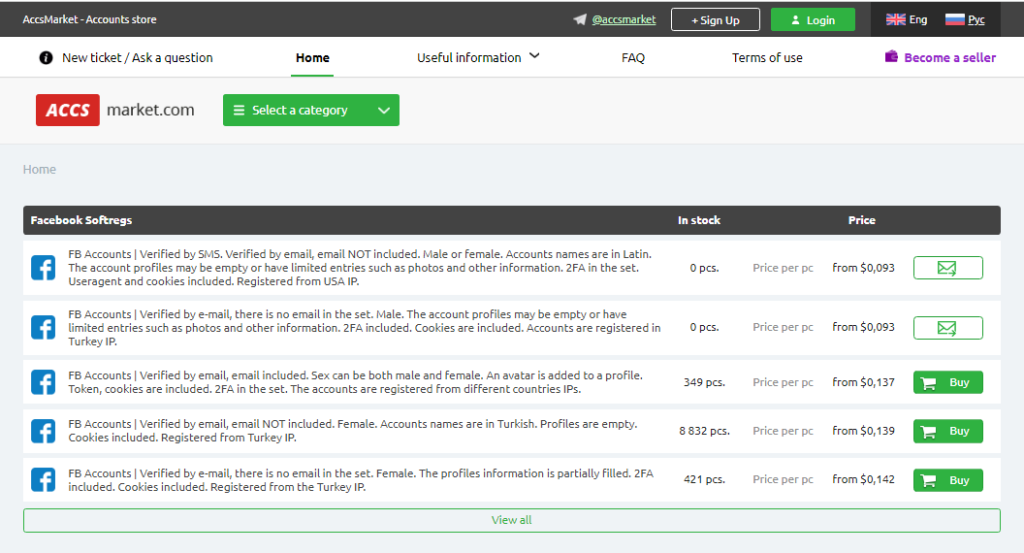
Task: Click the down arrow of Select a category
Action: point(384,110)
